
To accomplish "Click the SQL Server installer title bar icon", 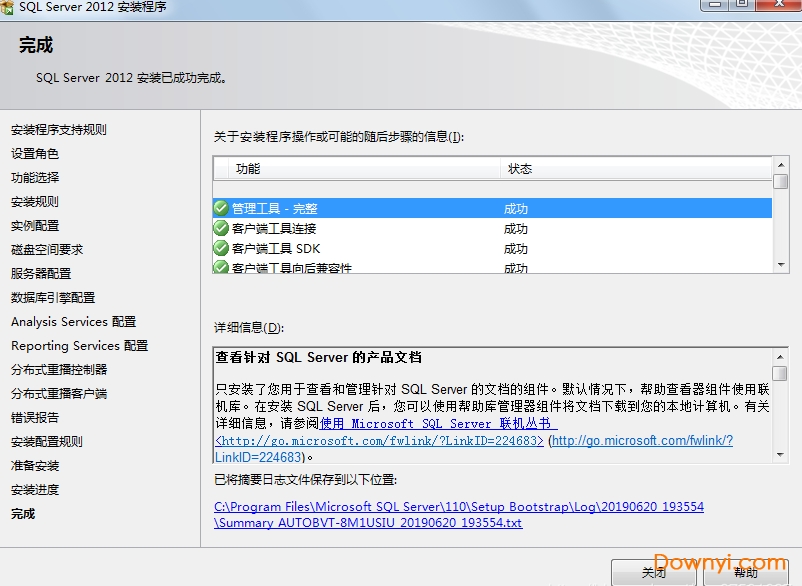I will [x=8, y=6].
